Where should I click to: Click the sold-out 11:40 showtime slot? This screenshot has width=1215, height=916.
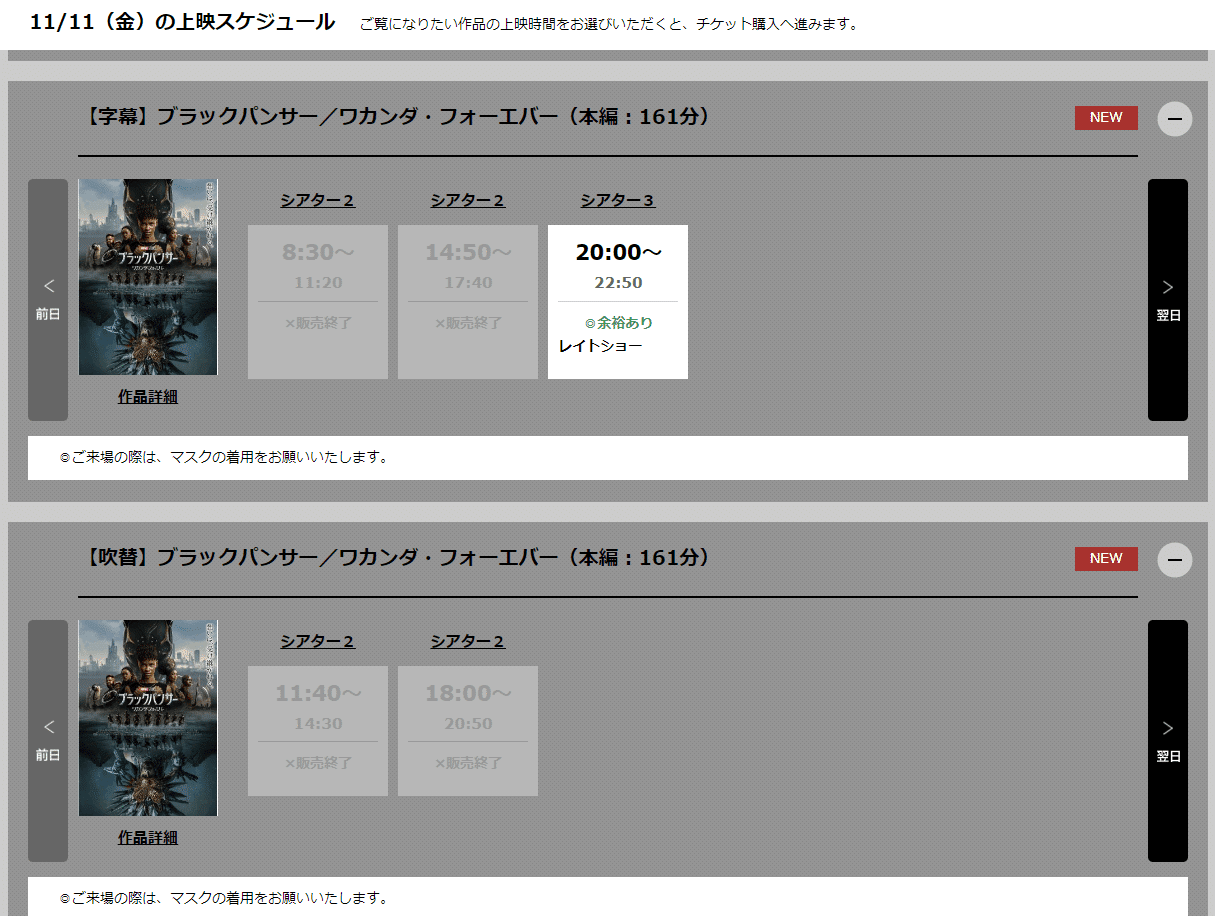(318, 731)
